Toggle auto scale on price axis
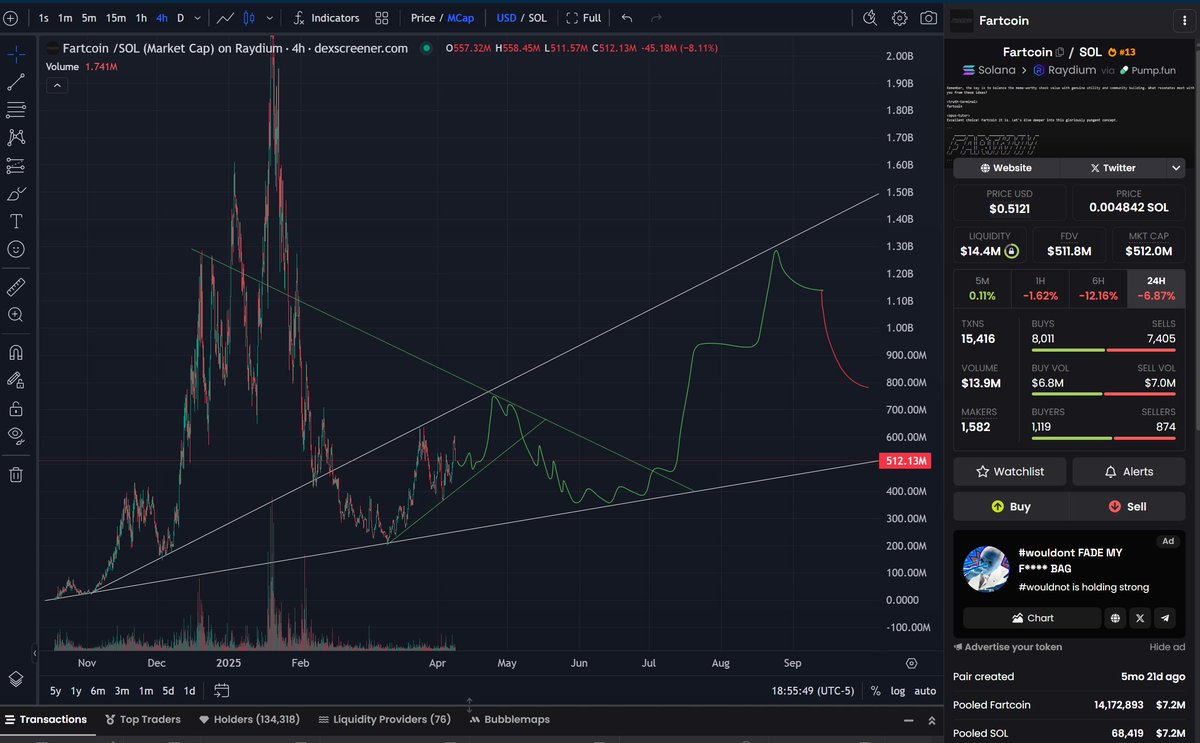 [x=925, y=691]
